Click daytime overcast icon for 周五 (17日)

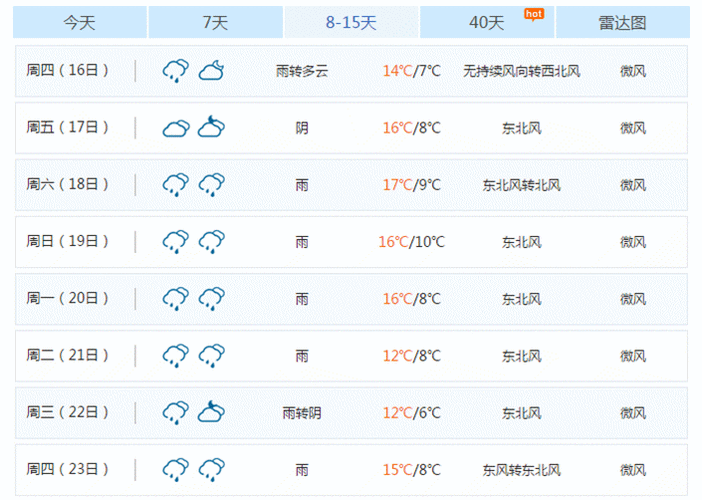(176, 128)
